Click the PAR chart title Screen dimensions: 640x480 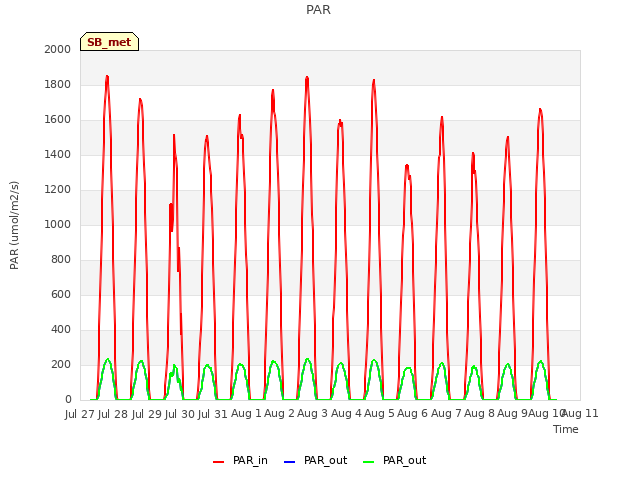click(x=318, y=10)
